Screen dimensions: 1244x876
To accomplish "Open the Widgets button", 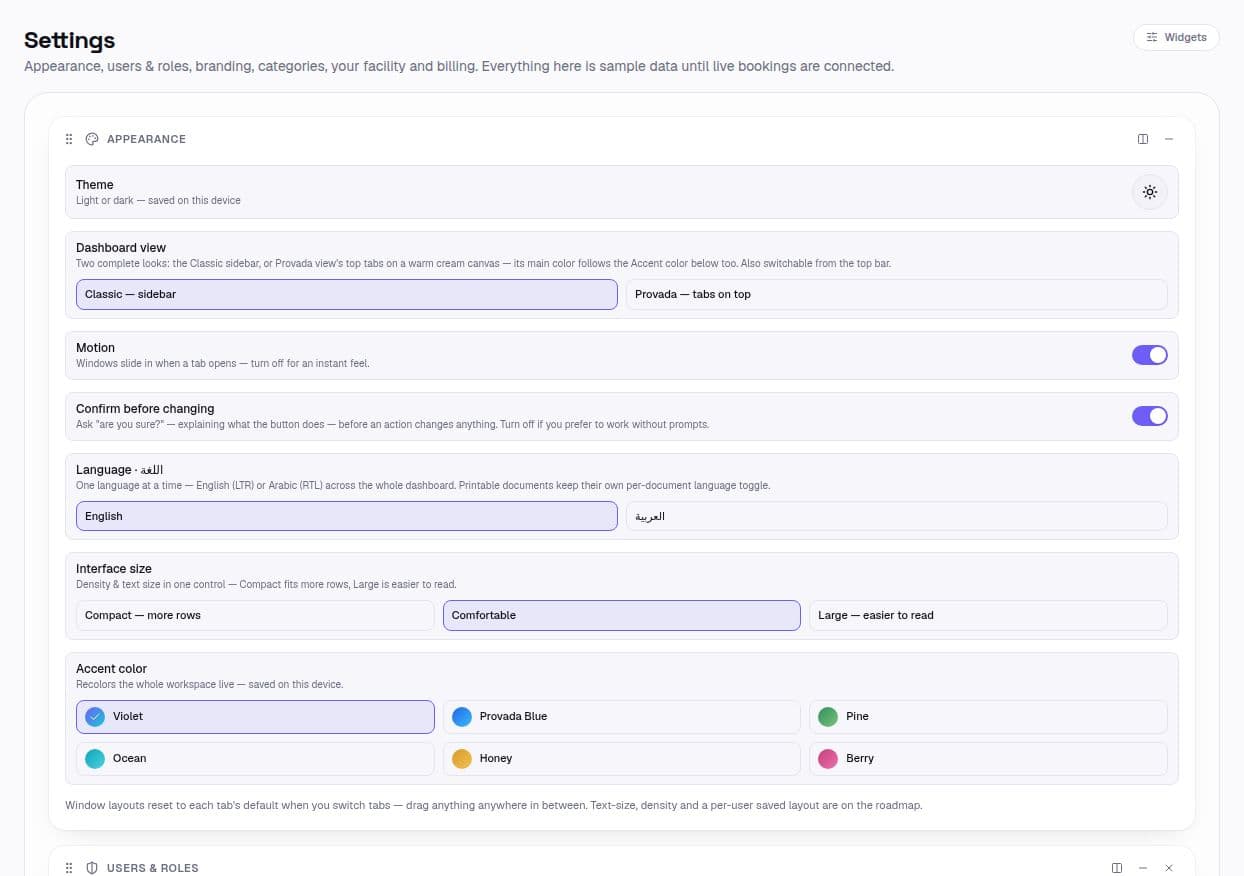I will click(x=1176, y=37).
